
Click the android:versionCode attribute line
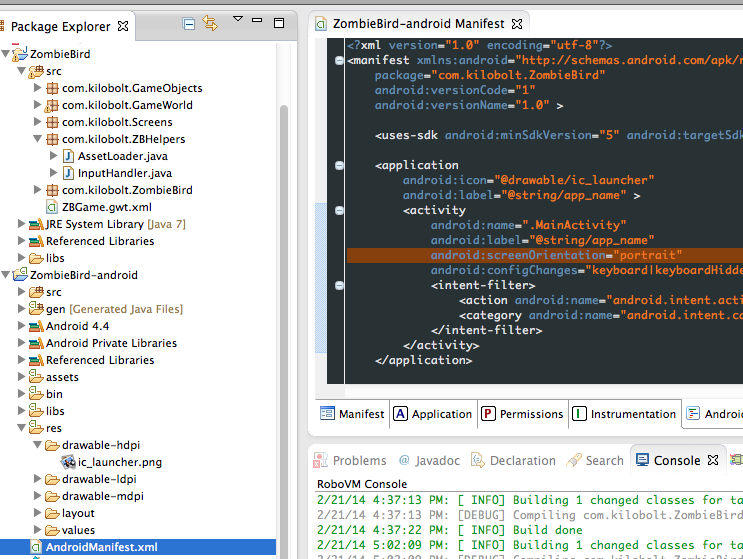pyautogui.click(x=455, y=90)
